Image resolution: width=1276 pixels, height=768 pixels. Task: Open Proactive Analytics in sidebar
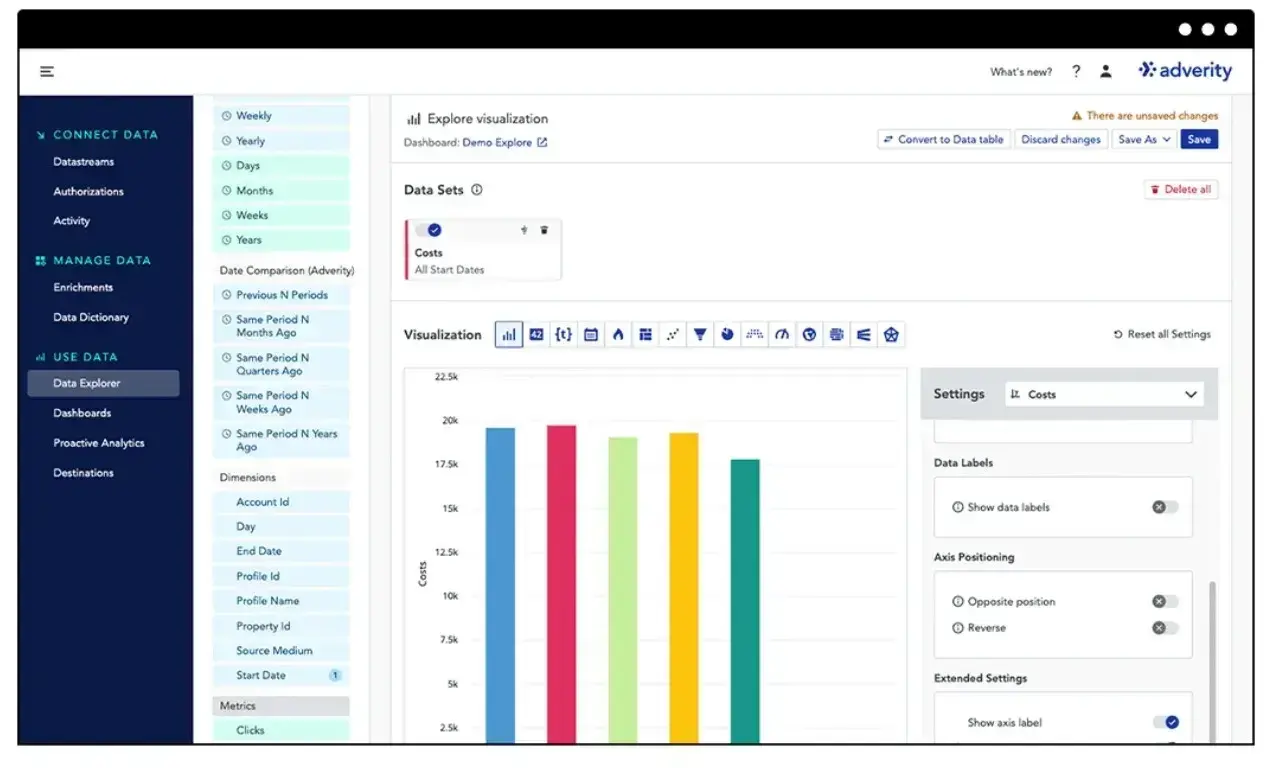(99, 443)
